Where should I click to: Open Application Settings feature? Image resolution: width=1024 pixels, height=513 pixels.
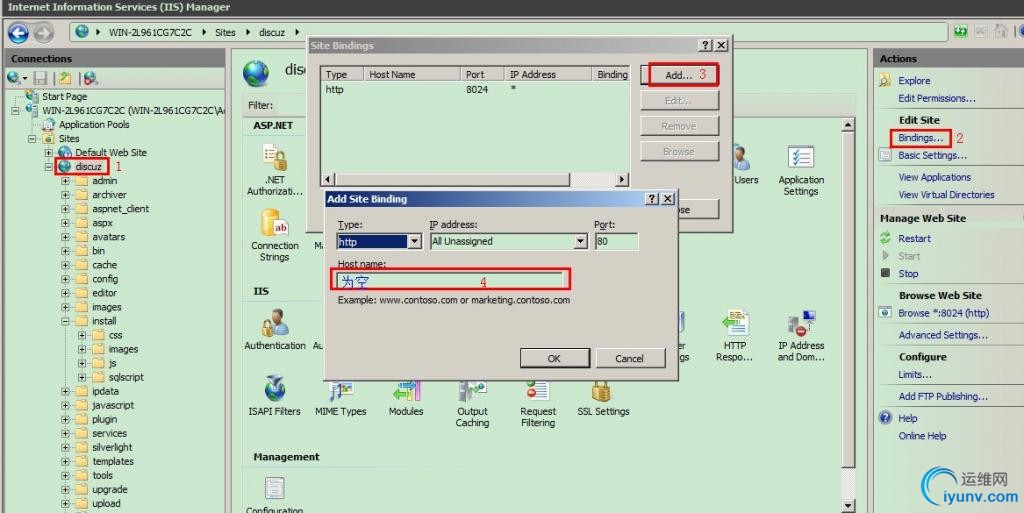coord(801,171)
